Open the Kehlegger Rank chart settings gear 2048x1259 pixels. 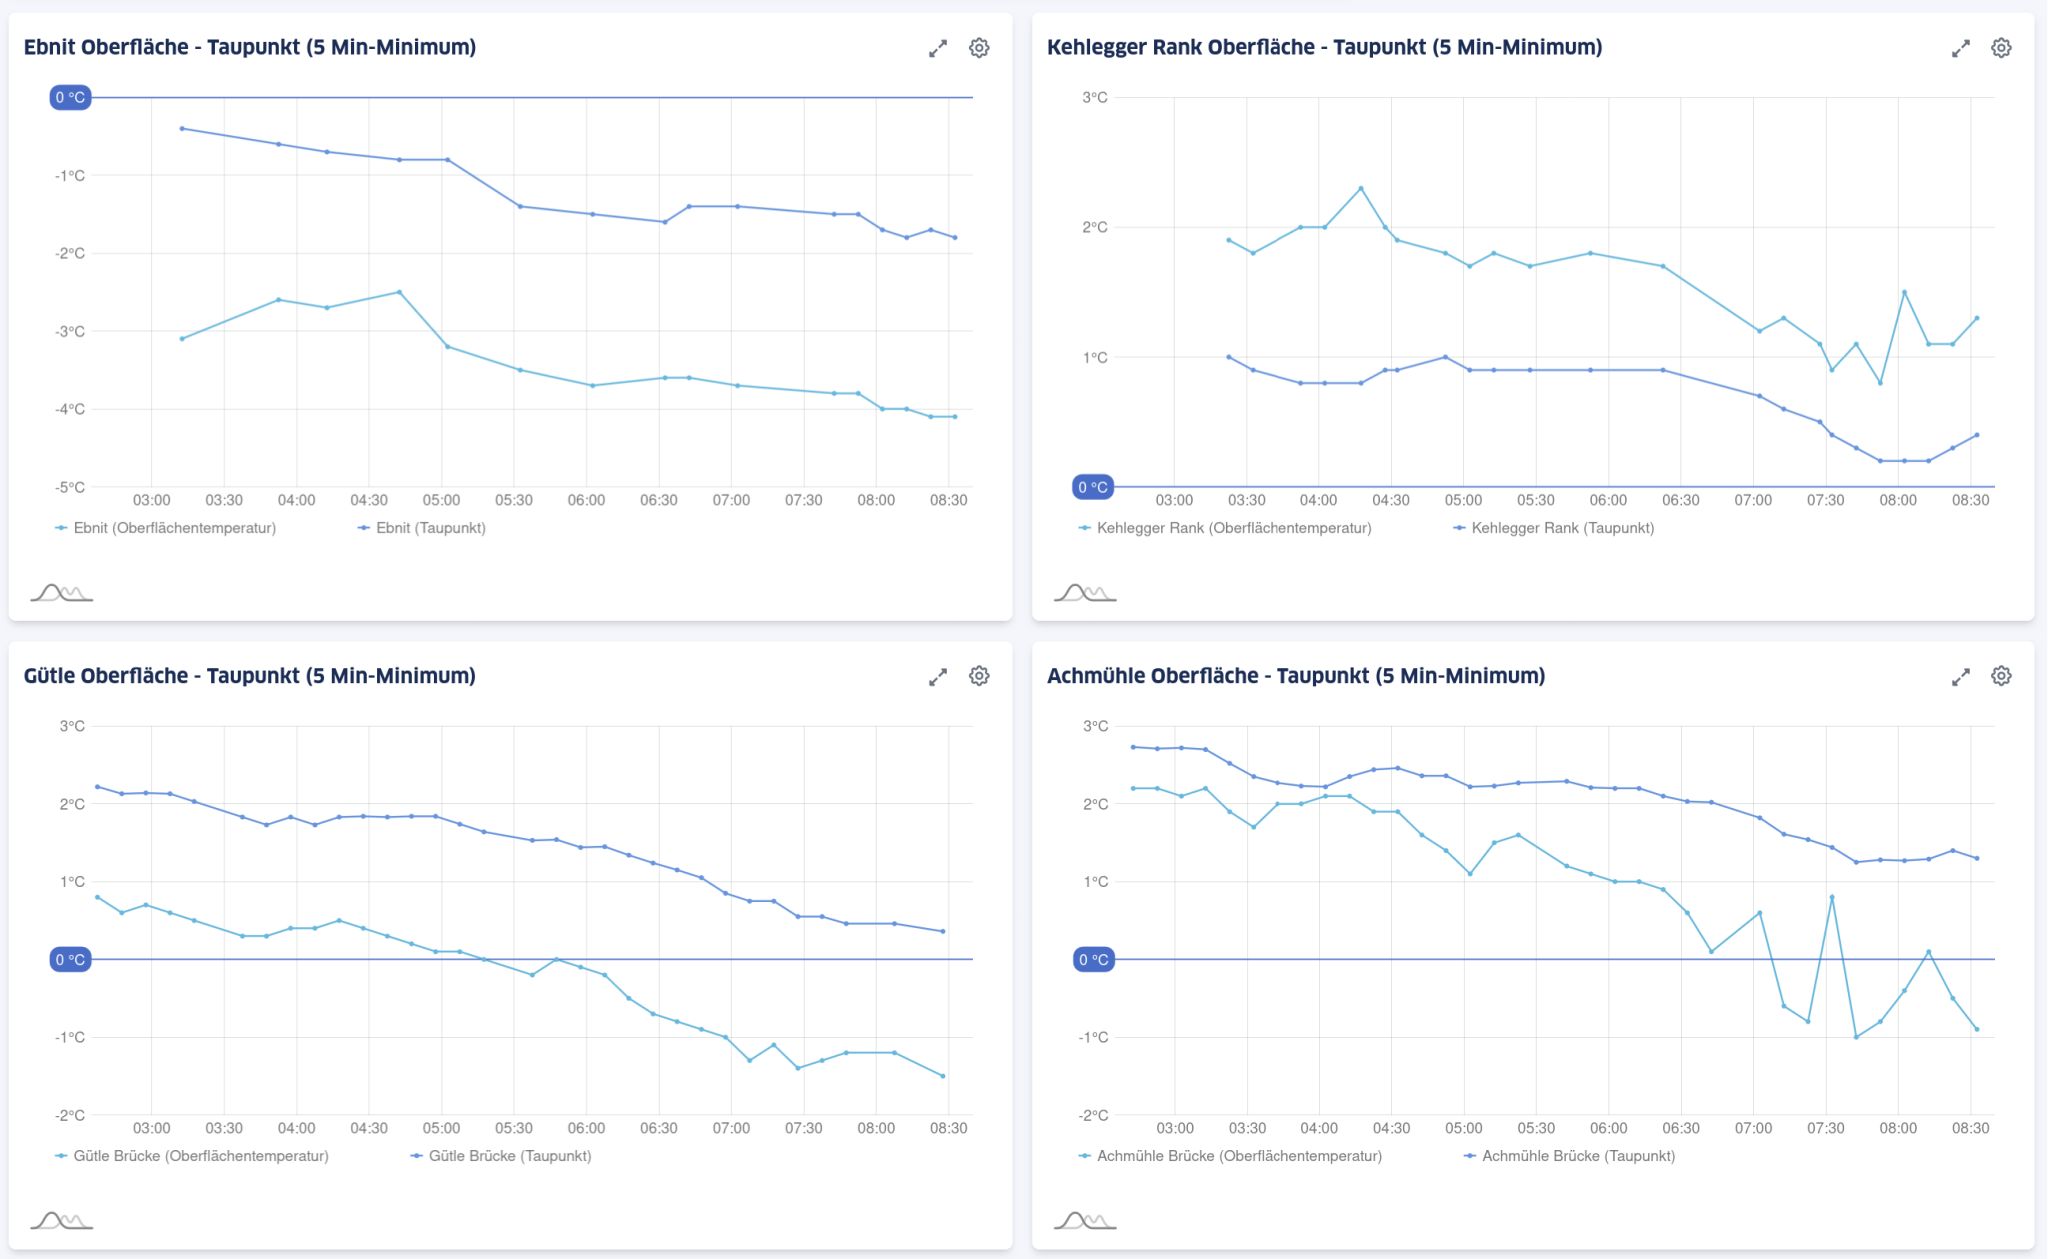point(2001,47)
